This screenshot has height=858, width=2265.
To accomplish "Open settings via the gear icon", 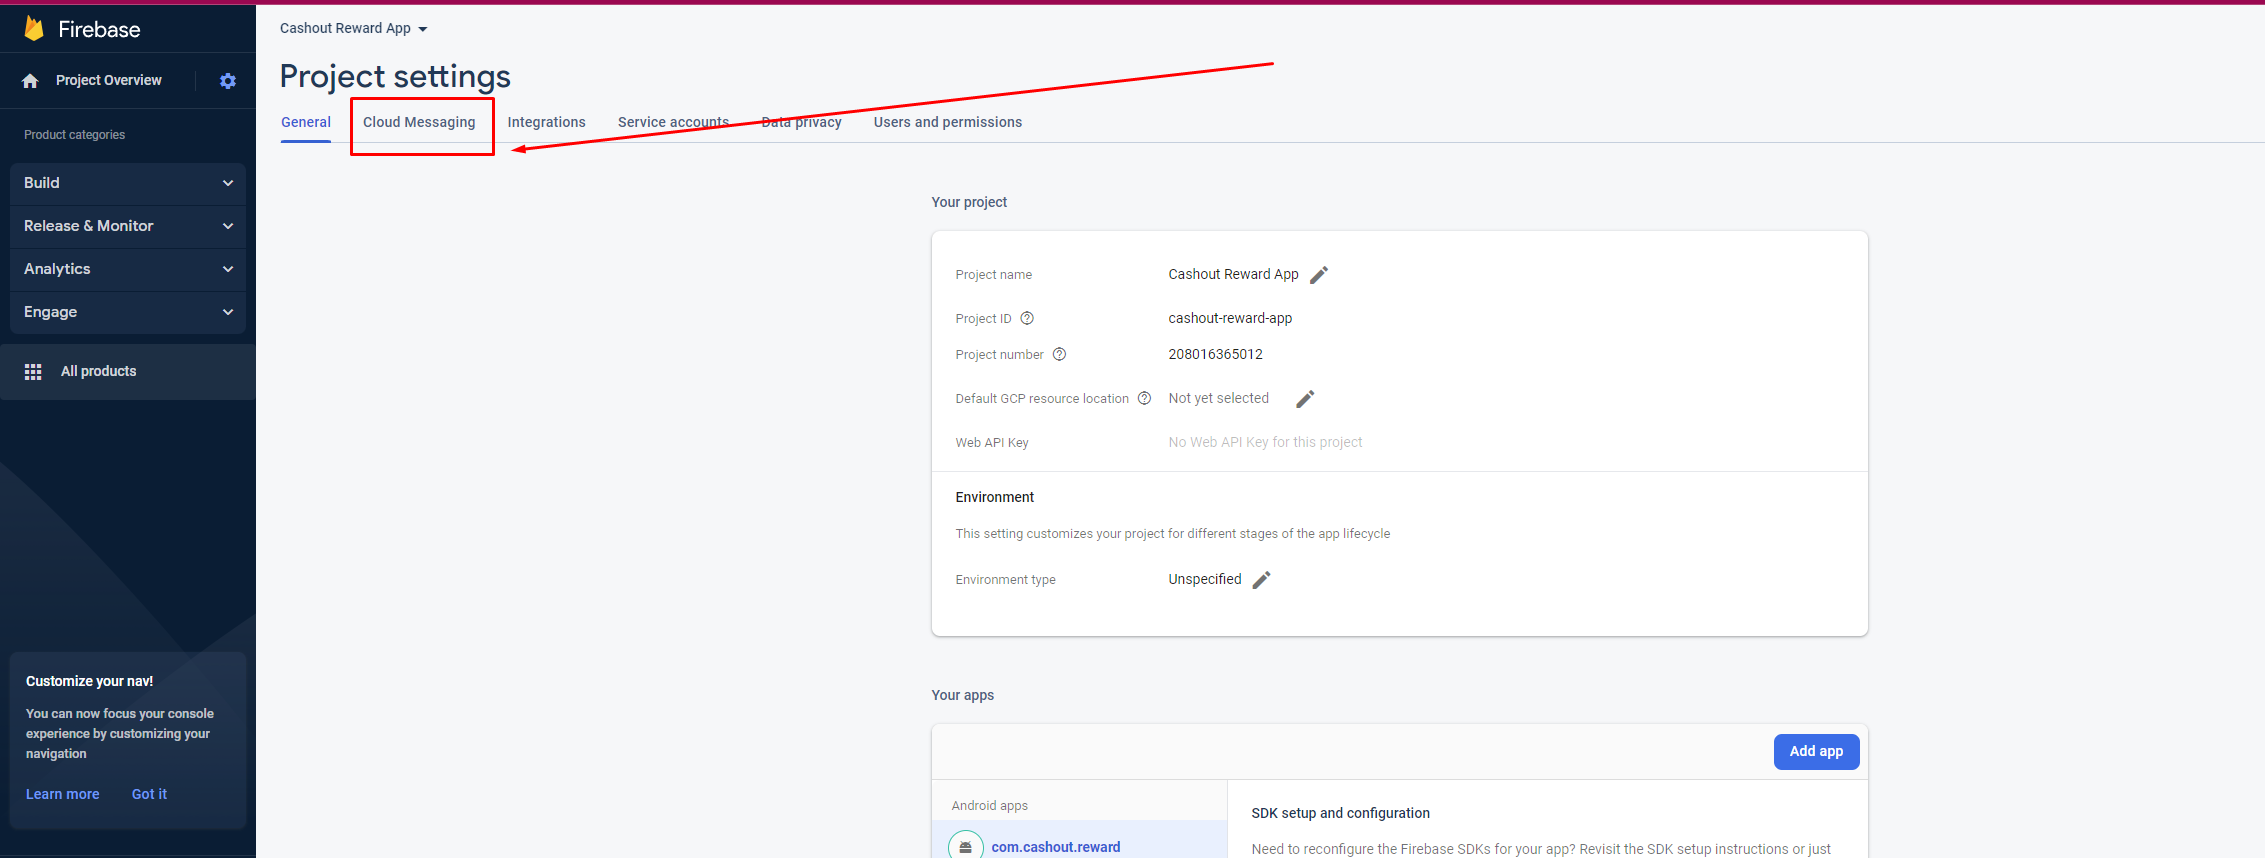I will pos(228,81).
